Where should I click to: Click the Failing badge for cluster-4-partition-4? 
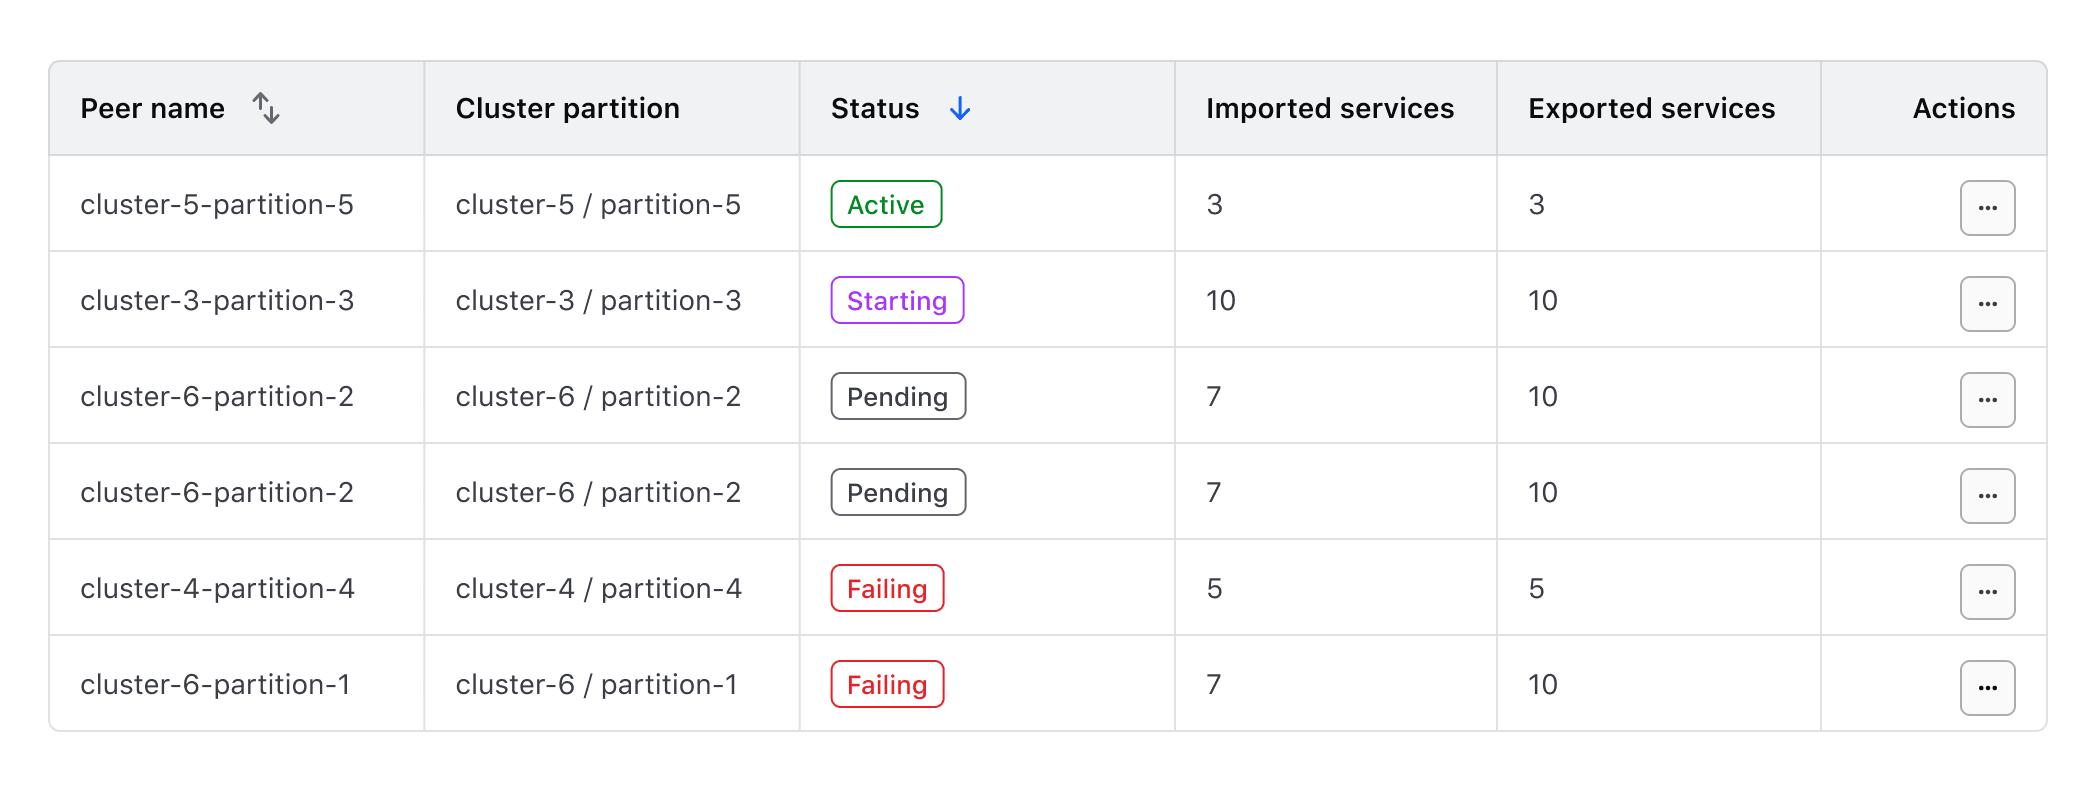pyautogui.click(x=887, y=588)
